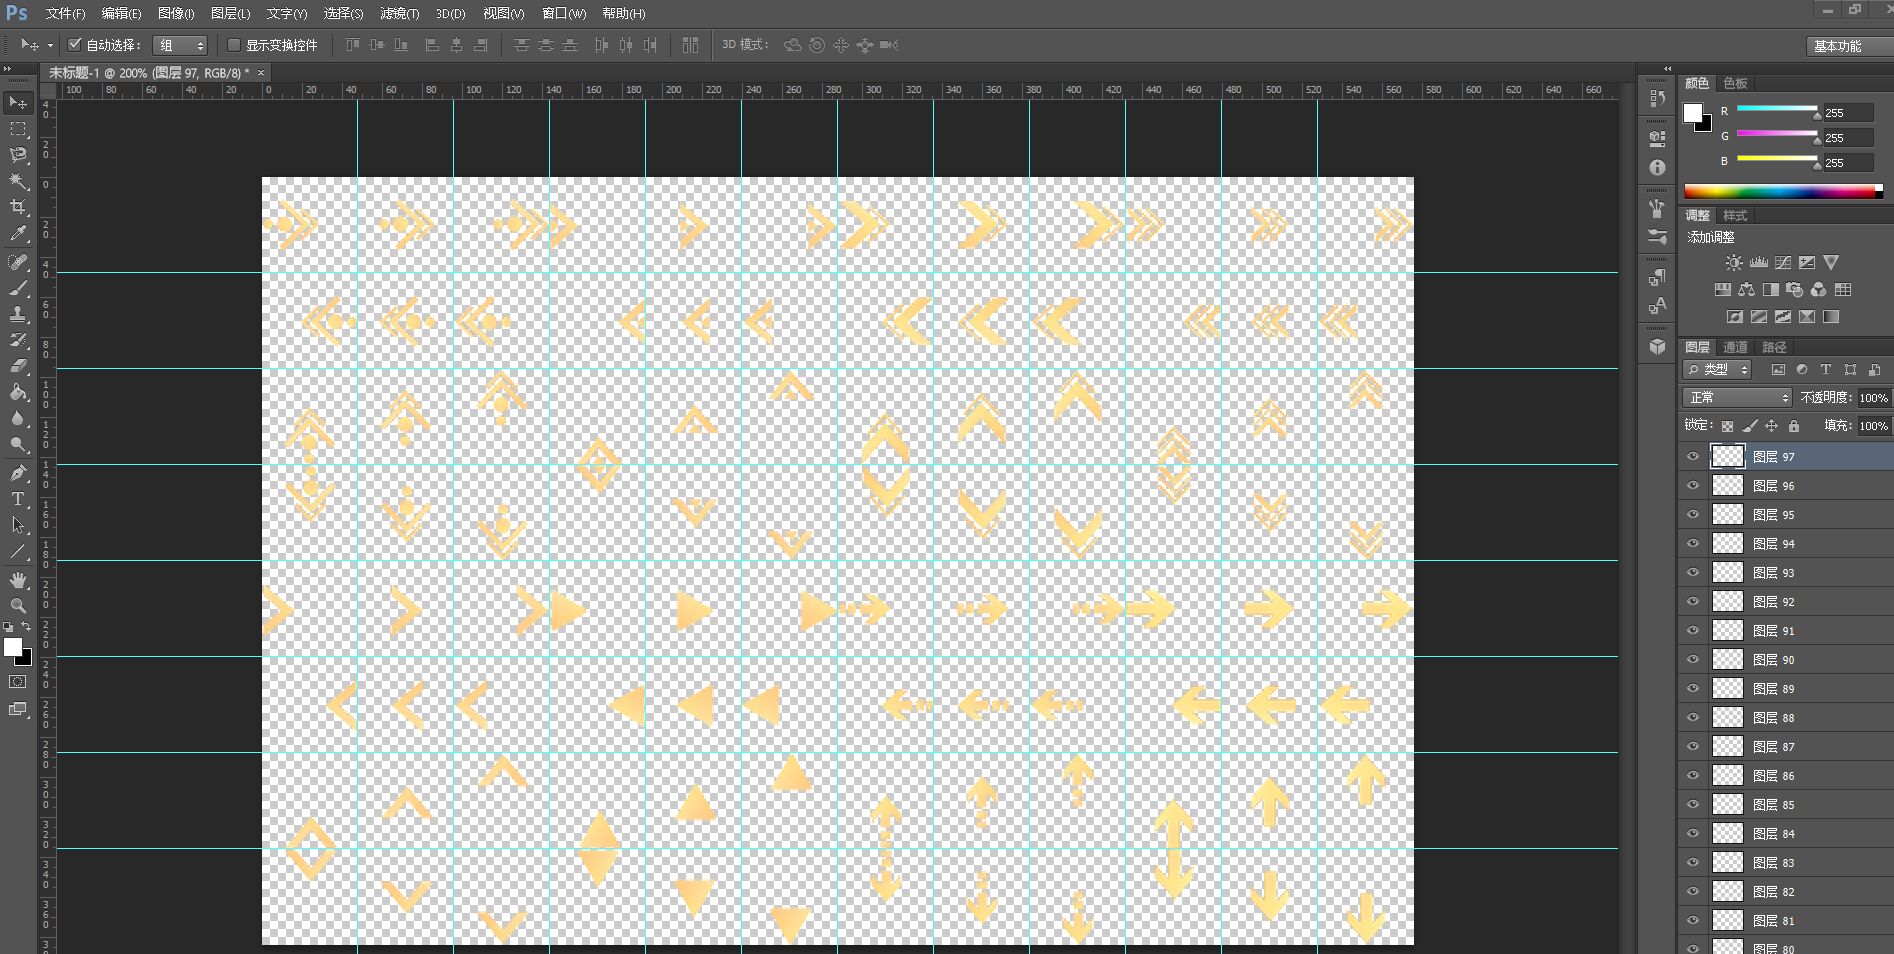1894x954 pixels.
Task: Click the G value input field
Action: coord(1848,138)
